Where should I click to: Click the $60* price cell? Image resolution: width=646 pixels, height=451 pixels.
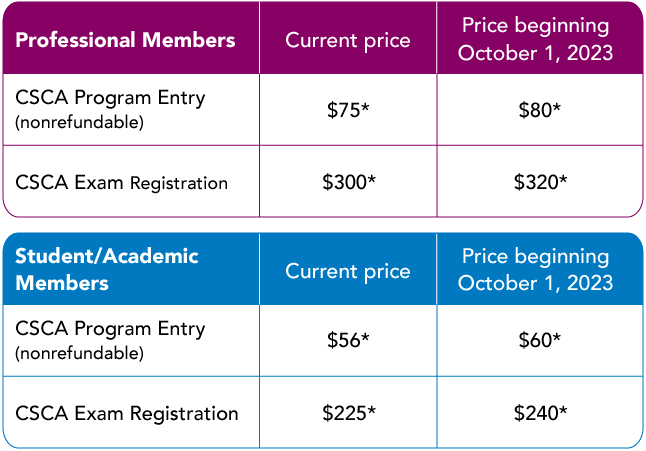539,340
